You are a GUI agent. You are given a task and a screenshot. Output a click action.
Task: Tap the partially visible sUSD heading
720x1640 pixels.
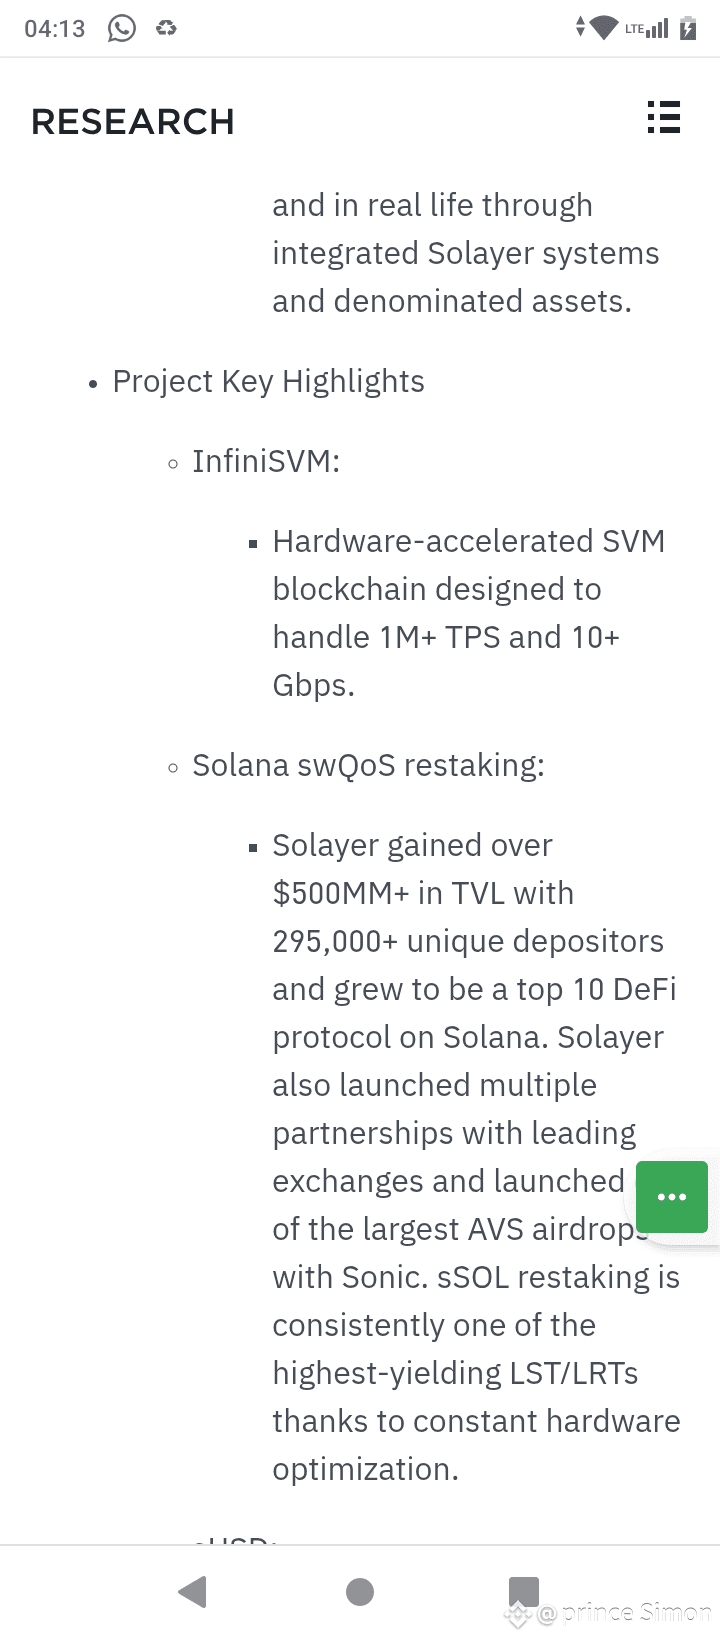click(x=235, y=1540)
